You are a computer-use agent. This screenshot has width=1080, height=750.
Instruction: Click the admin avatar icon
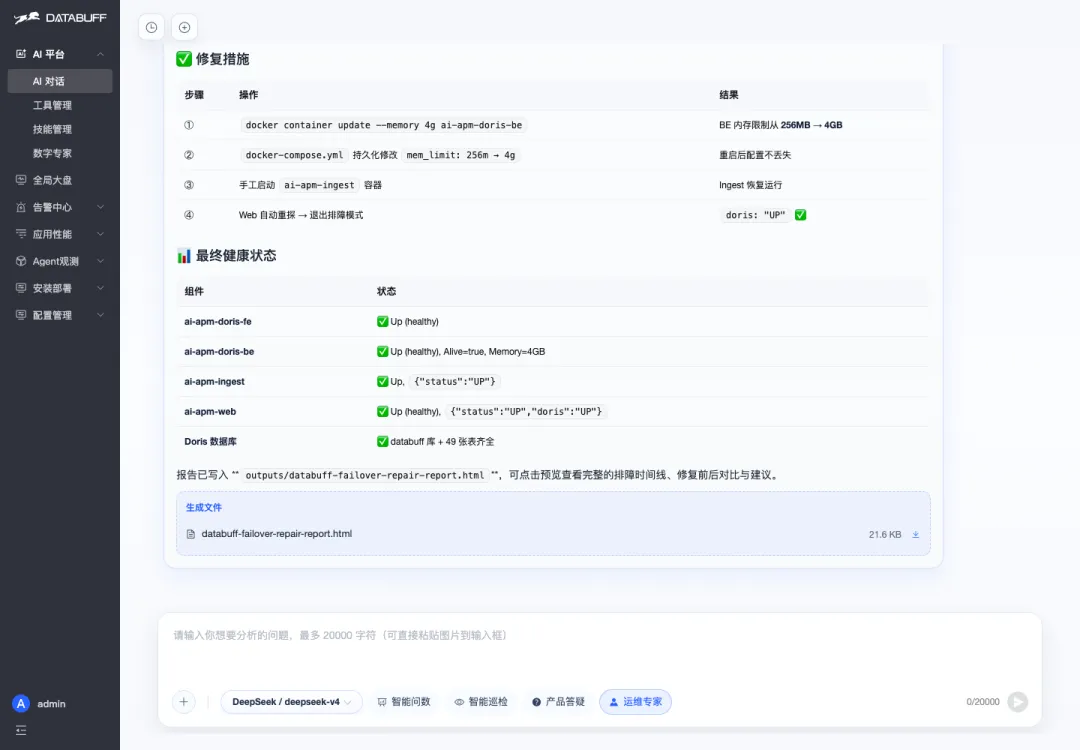point(21,703)
